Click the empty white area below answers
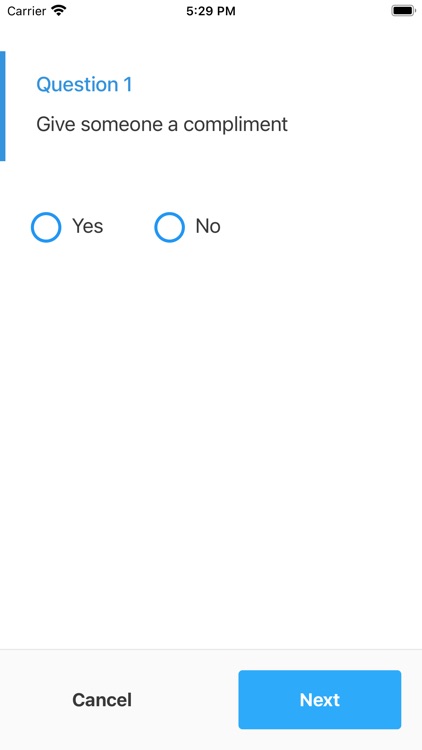The width and height of the screenshot is (422, 750). pyautogui.click(x=211, y=445)
